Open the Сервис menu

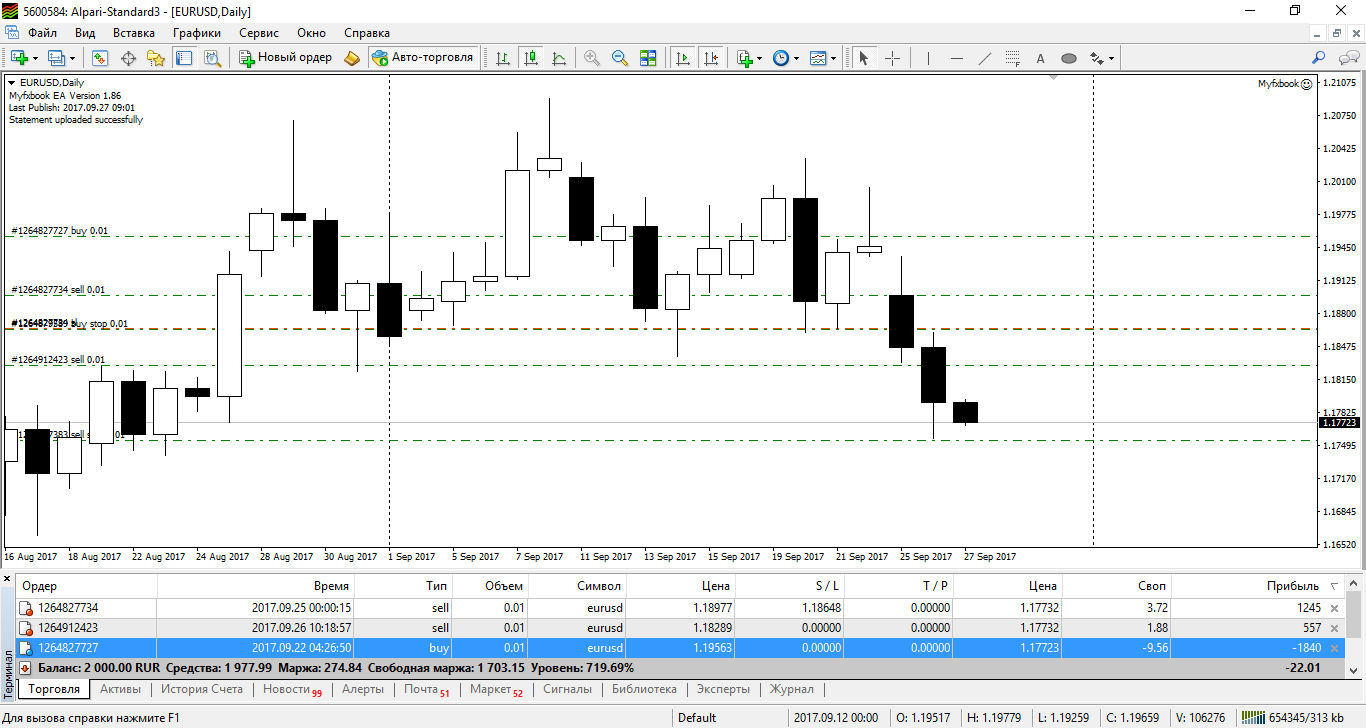(259, 33)
